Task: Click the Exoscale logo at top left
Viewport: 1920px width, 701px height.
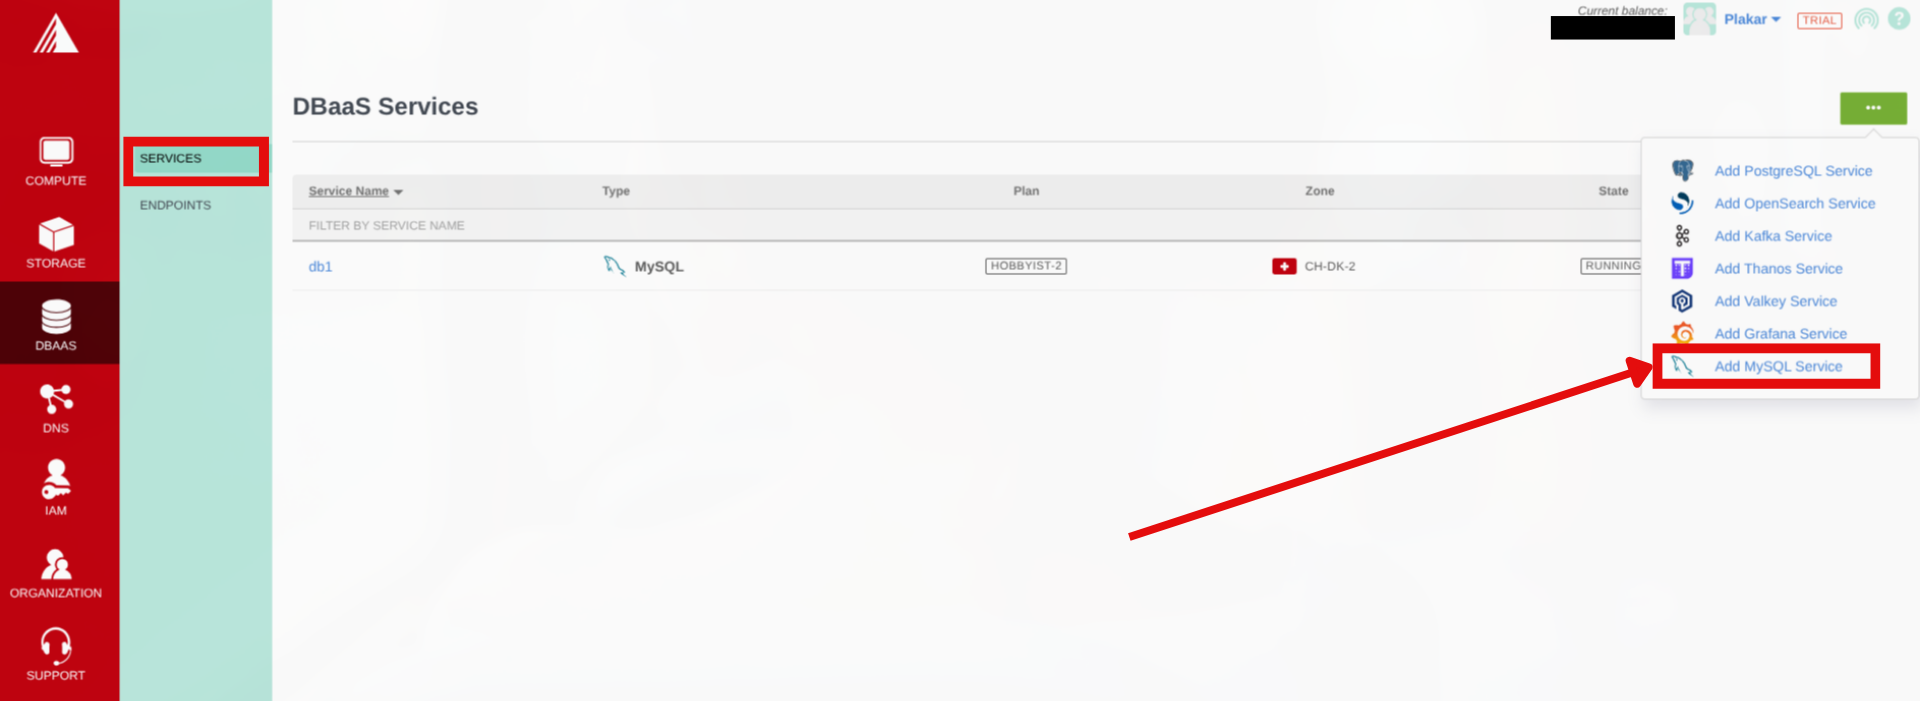Action: [55, 34]
